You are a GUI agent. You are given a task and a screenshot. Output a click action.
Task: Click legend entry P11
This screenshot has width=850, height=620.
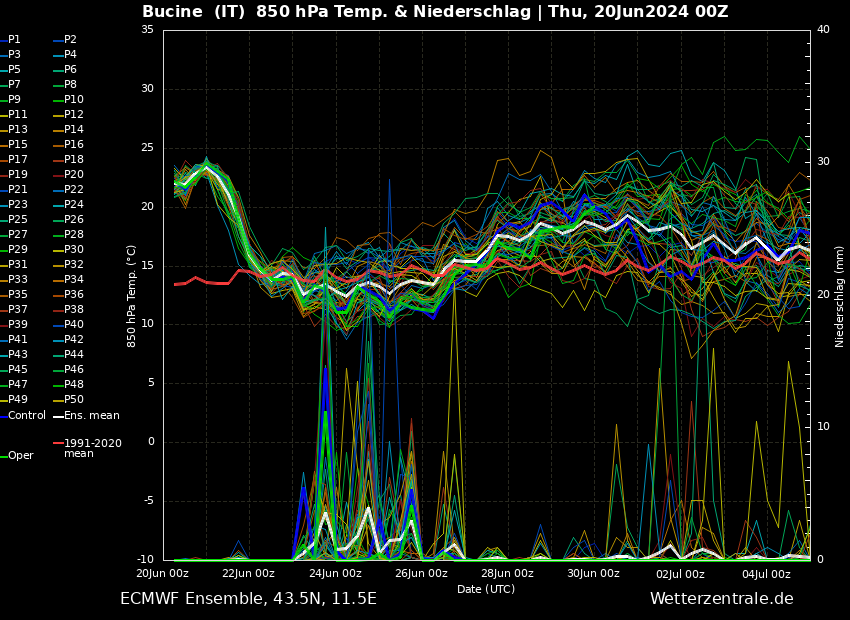14,114
